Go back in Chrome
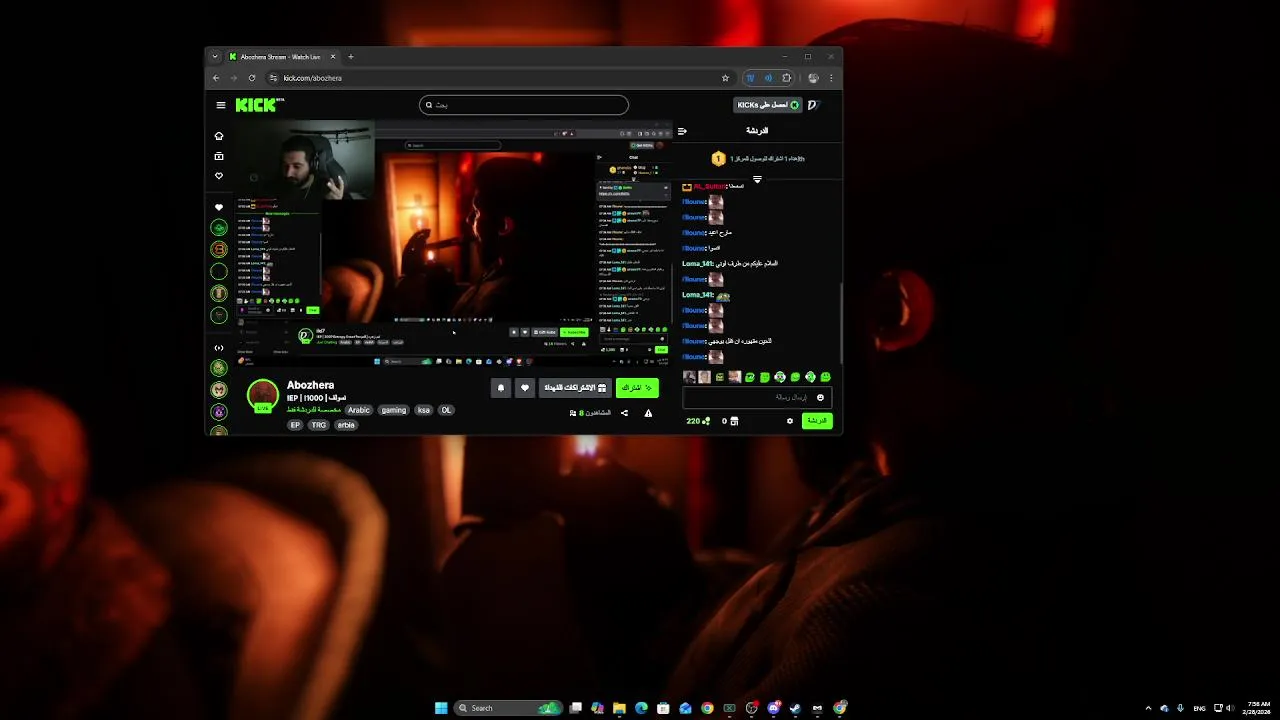Viewport: 1280px width, 720px height. point(216,78)
